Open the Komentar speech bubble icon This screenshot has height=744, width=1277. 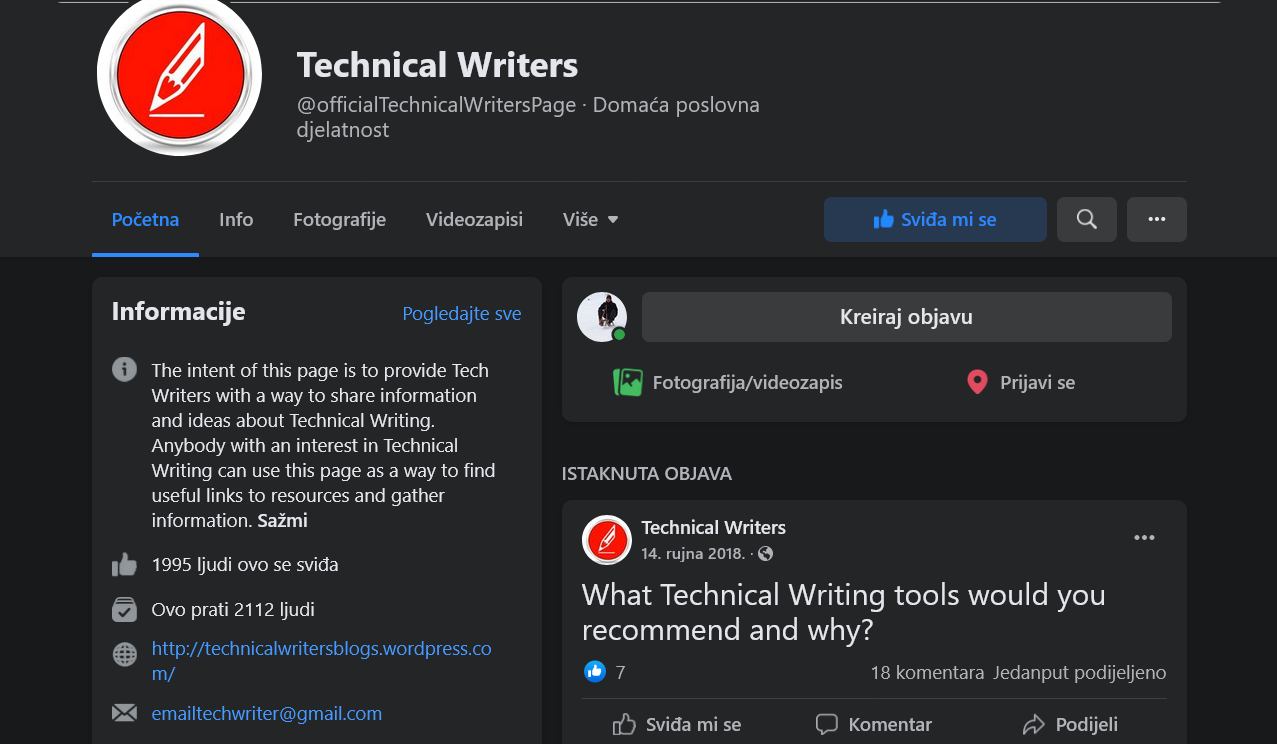(826, 724)
